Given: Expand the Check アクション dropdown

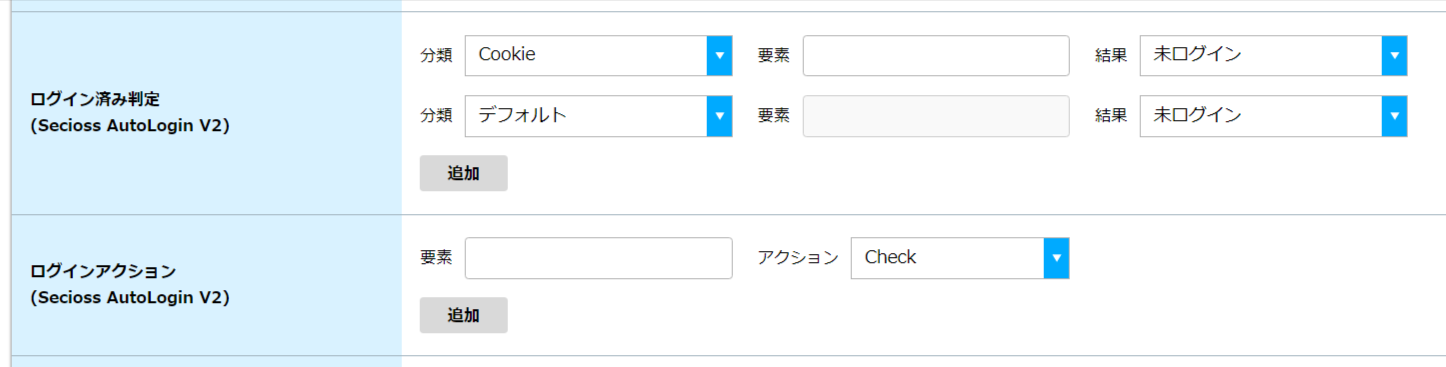Looking at the screenshot, I should (960, 258).
